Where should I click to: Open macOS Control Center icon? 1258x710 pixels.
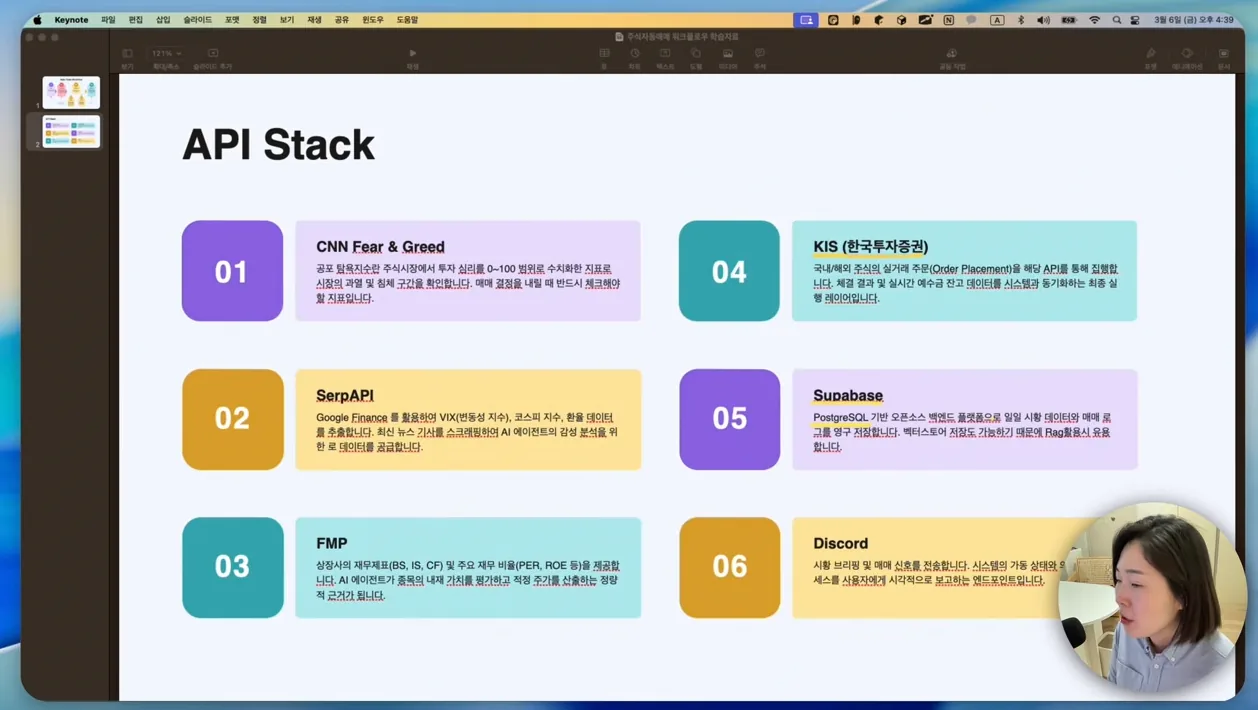tap(1135, 20)
